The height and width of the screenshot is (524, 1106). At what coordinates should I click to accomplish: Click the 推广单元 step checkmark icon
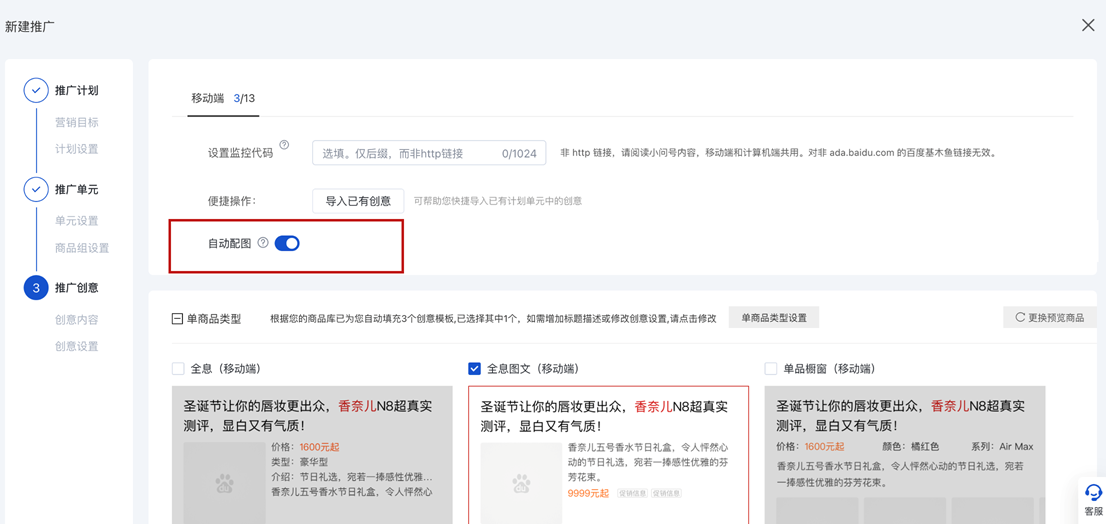coord(35,189)
